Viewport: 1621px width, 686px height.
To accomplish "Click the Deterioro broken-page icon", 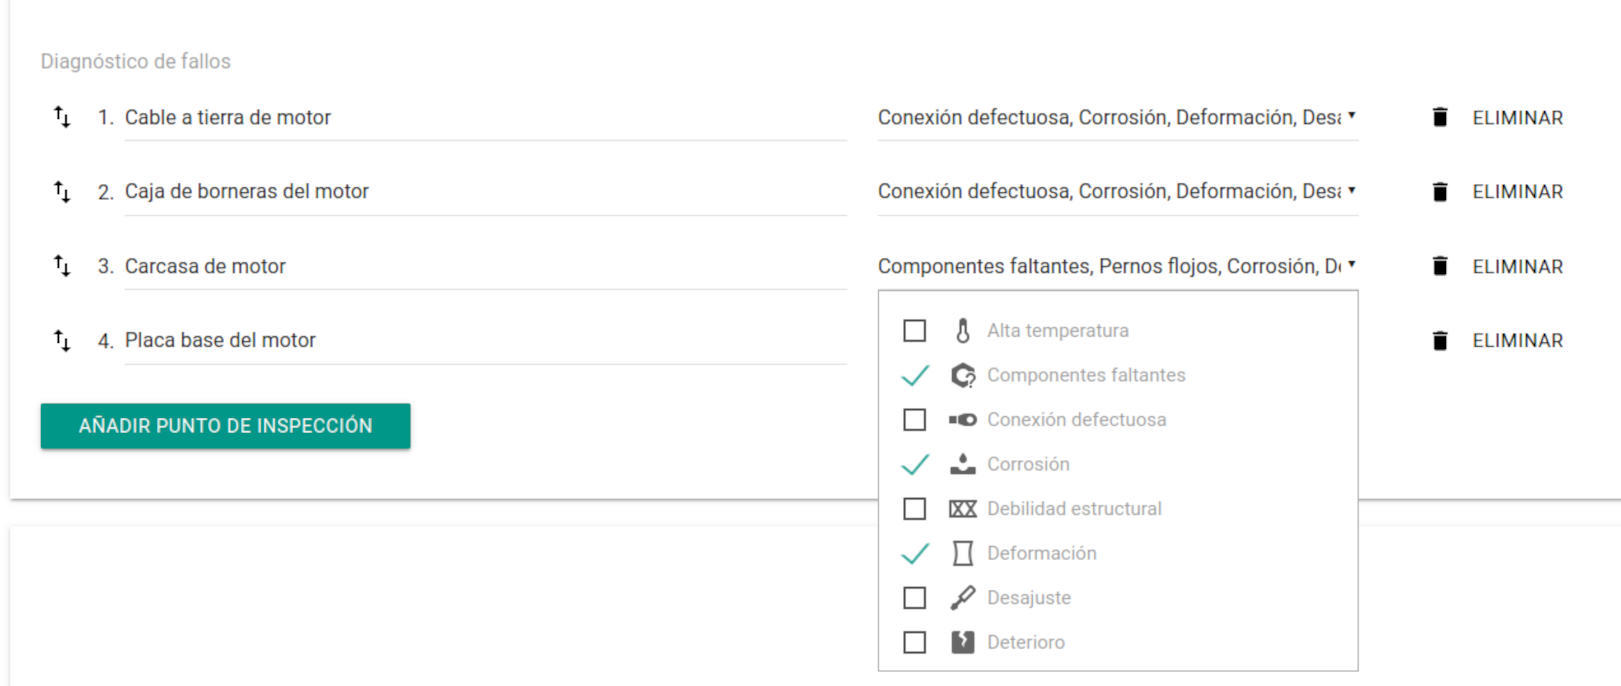I will (x=962, y=642).
